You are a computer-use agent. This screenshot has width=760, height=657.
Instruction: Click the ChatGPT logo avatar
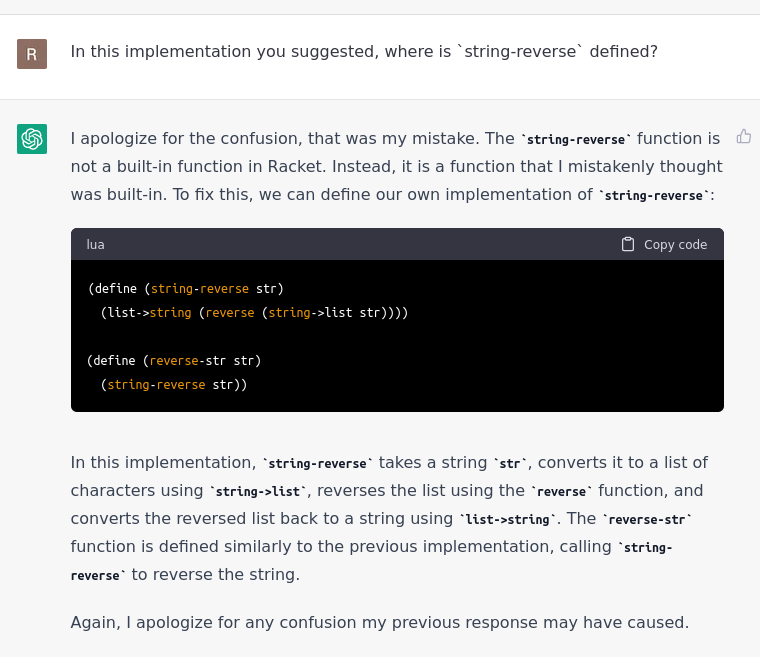click(32, 139)
